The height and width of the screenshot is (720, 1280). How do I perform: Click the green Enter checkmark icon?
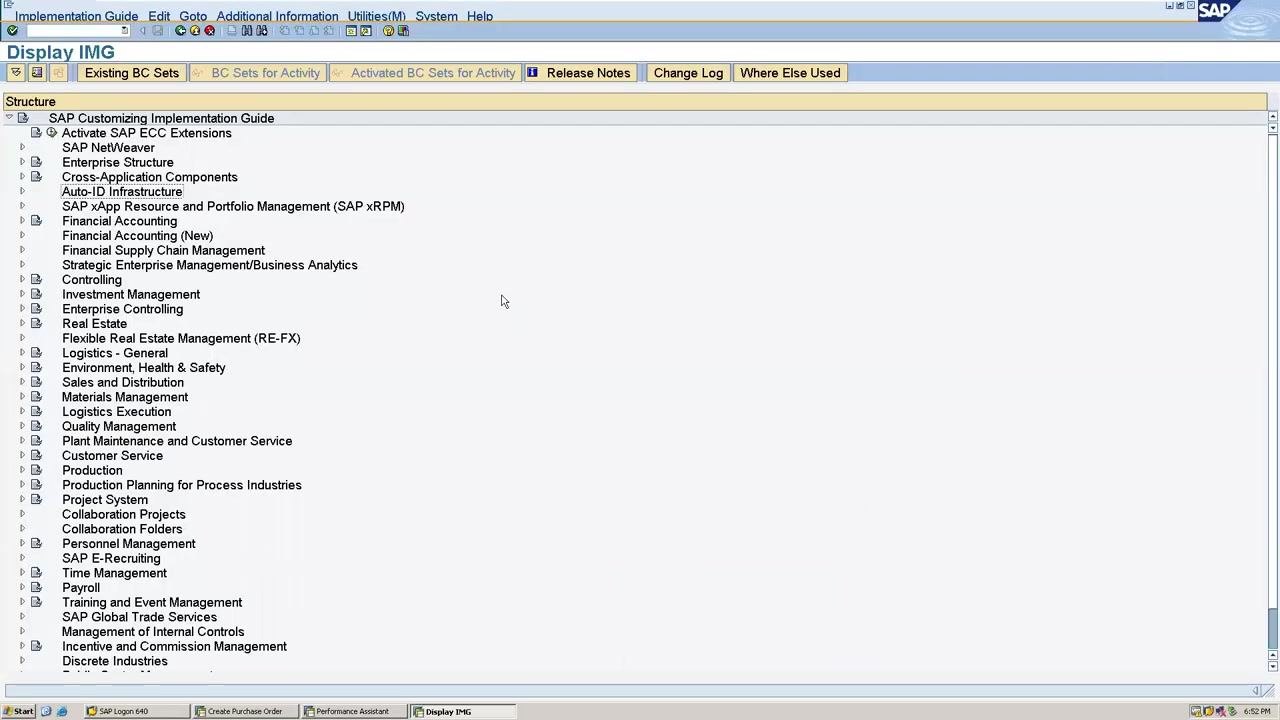point(12,31)
